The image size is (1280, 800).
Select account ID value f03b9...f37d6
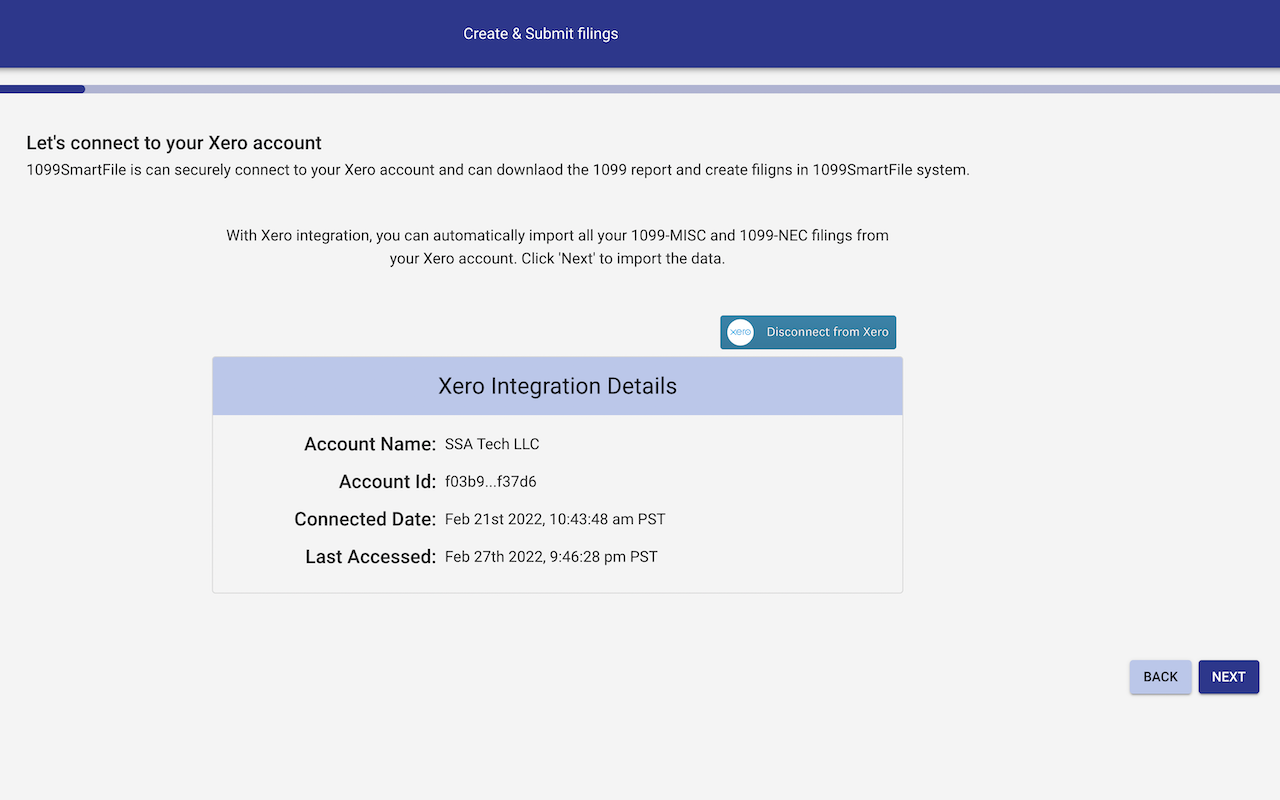click(491, 482)
